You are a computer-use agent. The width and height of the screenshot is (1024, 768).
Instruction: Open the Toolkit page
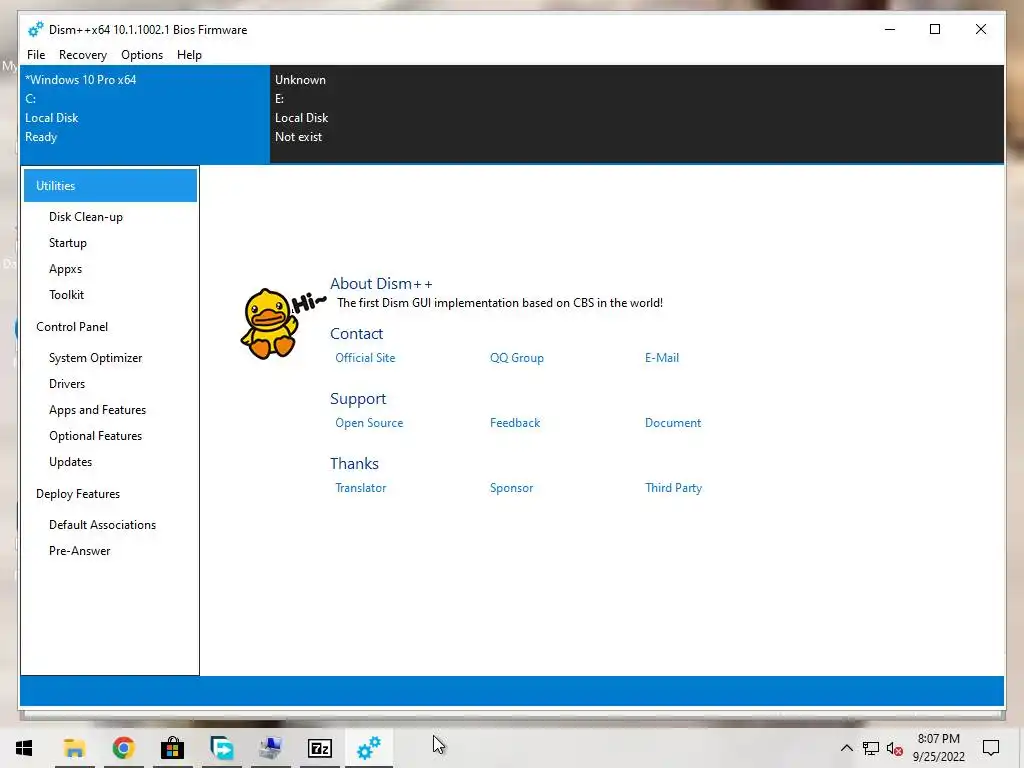(x=67, y=295)
